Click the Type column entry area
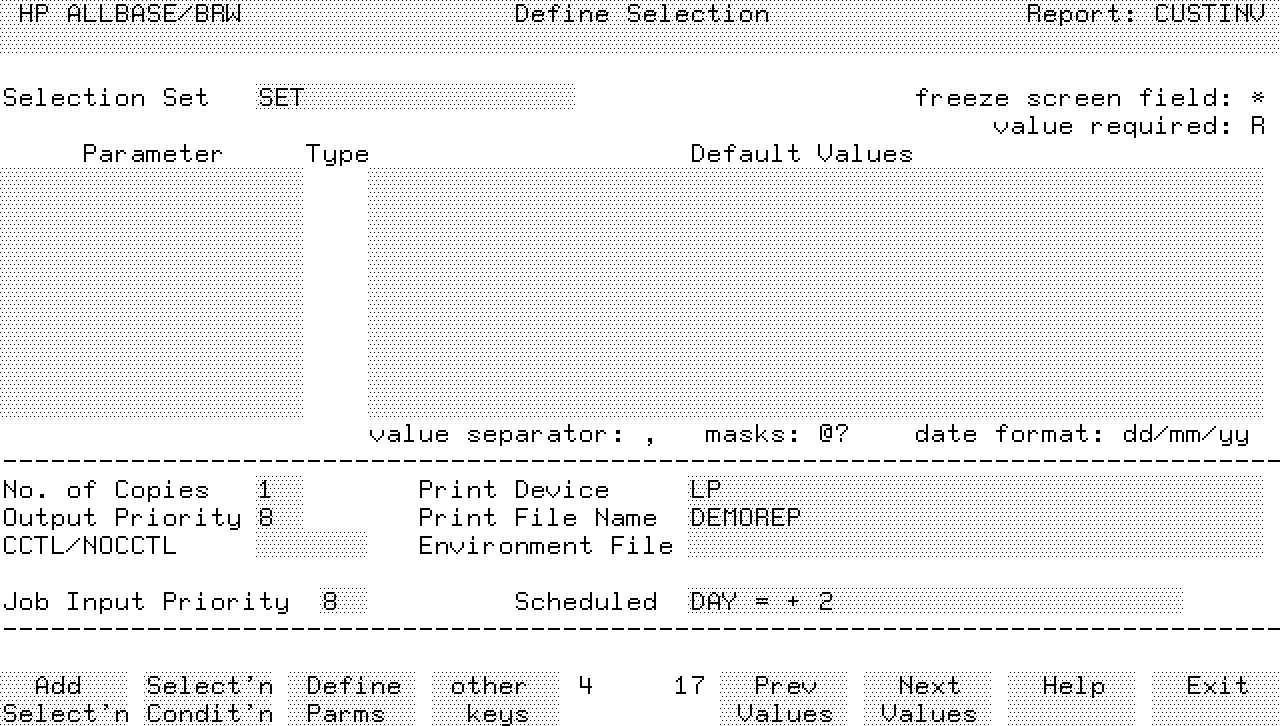The height and width of the screenshot is (726, 1280). (335, 292)
